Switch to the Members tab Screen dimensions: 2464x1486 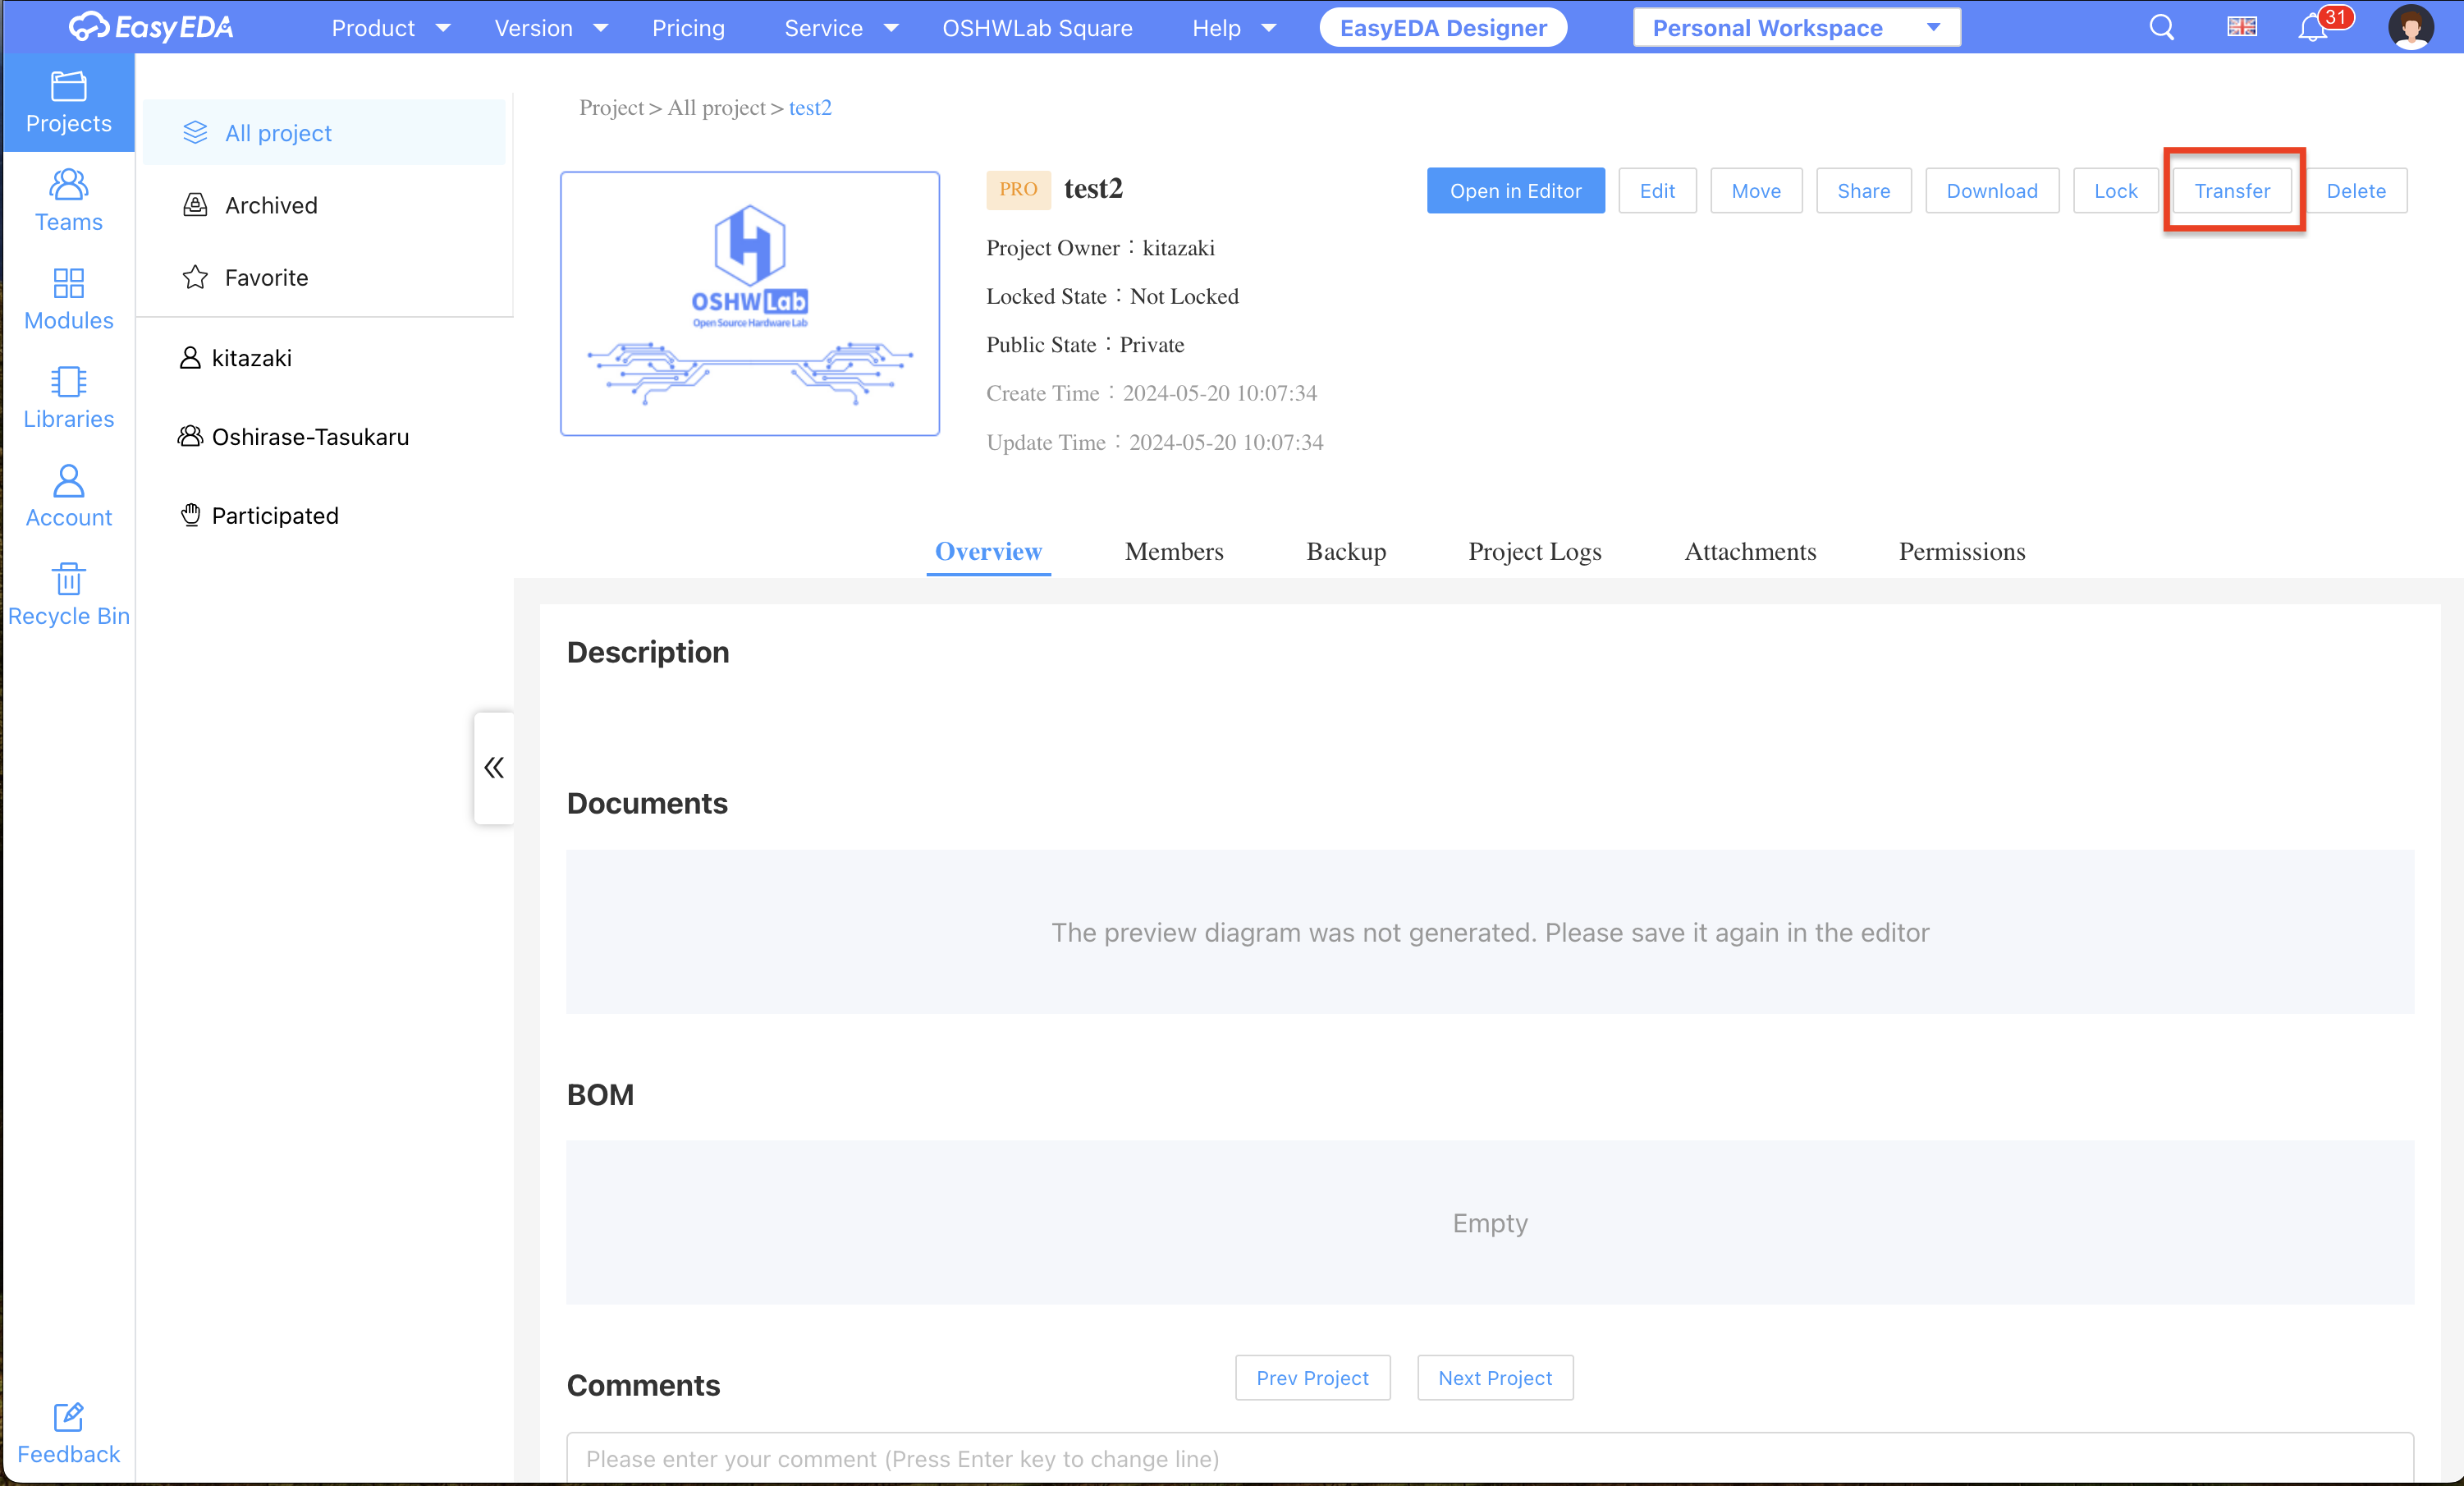(x=1173, y=551)
